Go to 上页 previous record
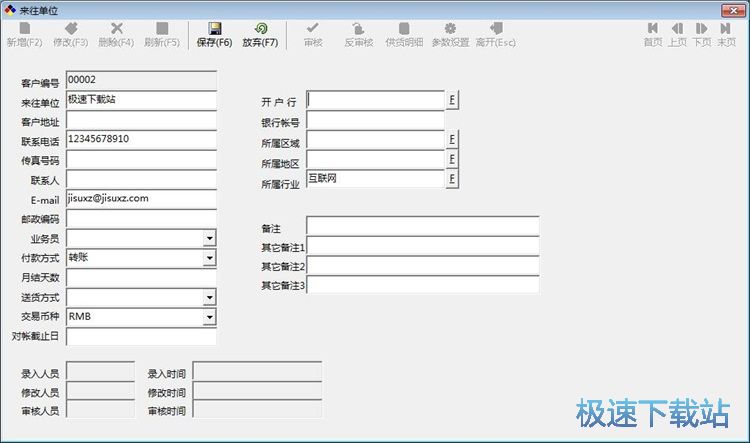750x443 pixels. (x=677, y=34)
